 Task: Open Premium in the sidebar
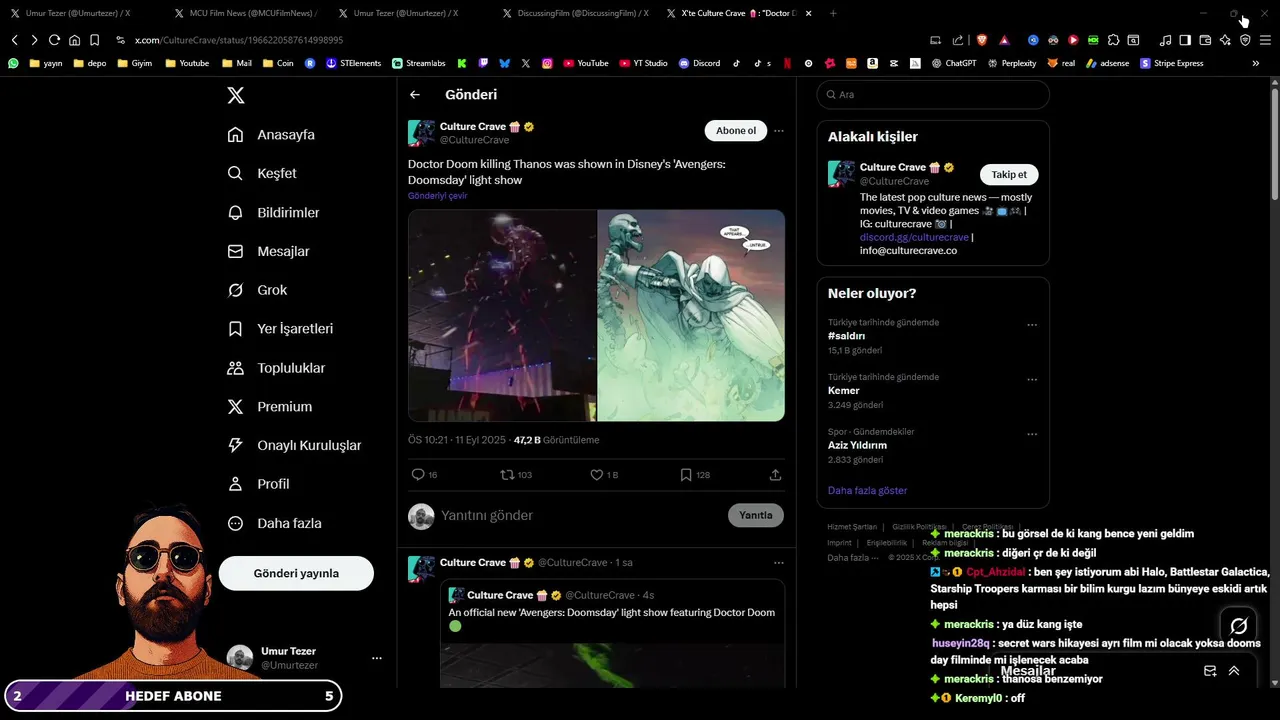269,407
